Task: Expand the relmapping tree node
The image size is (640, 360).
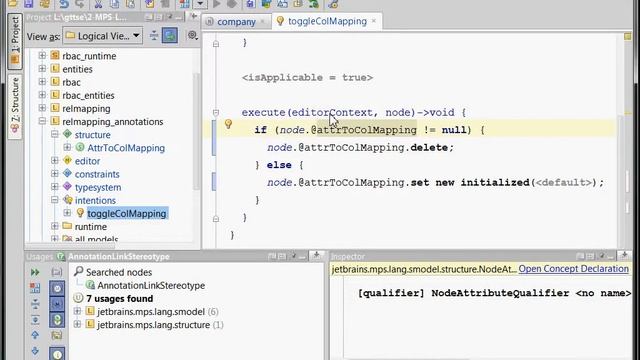Action: (x=42, y=108)
